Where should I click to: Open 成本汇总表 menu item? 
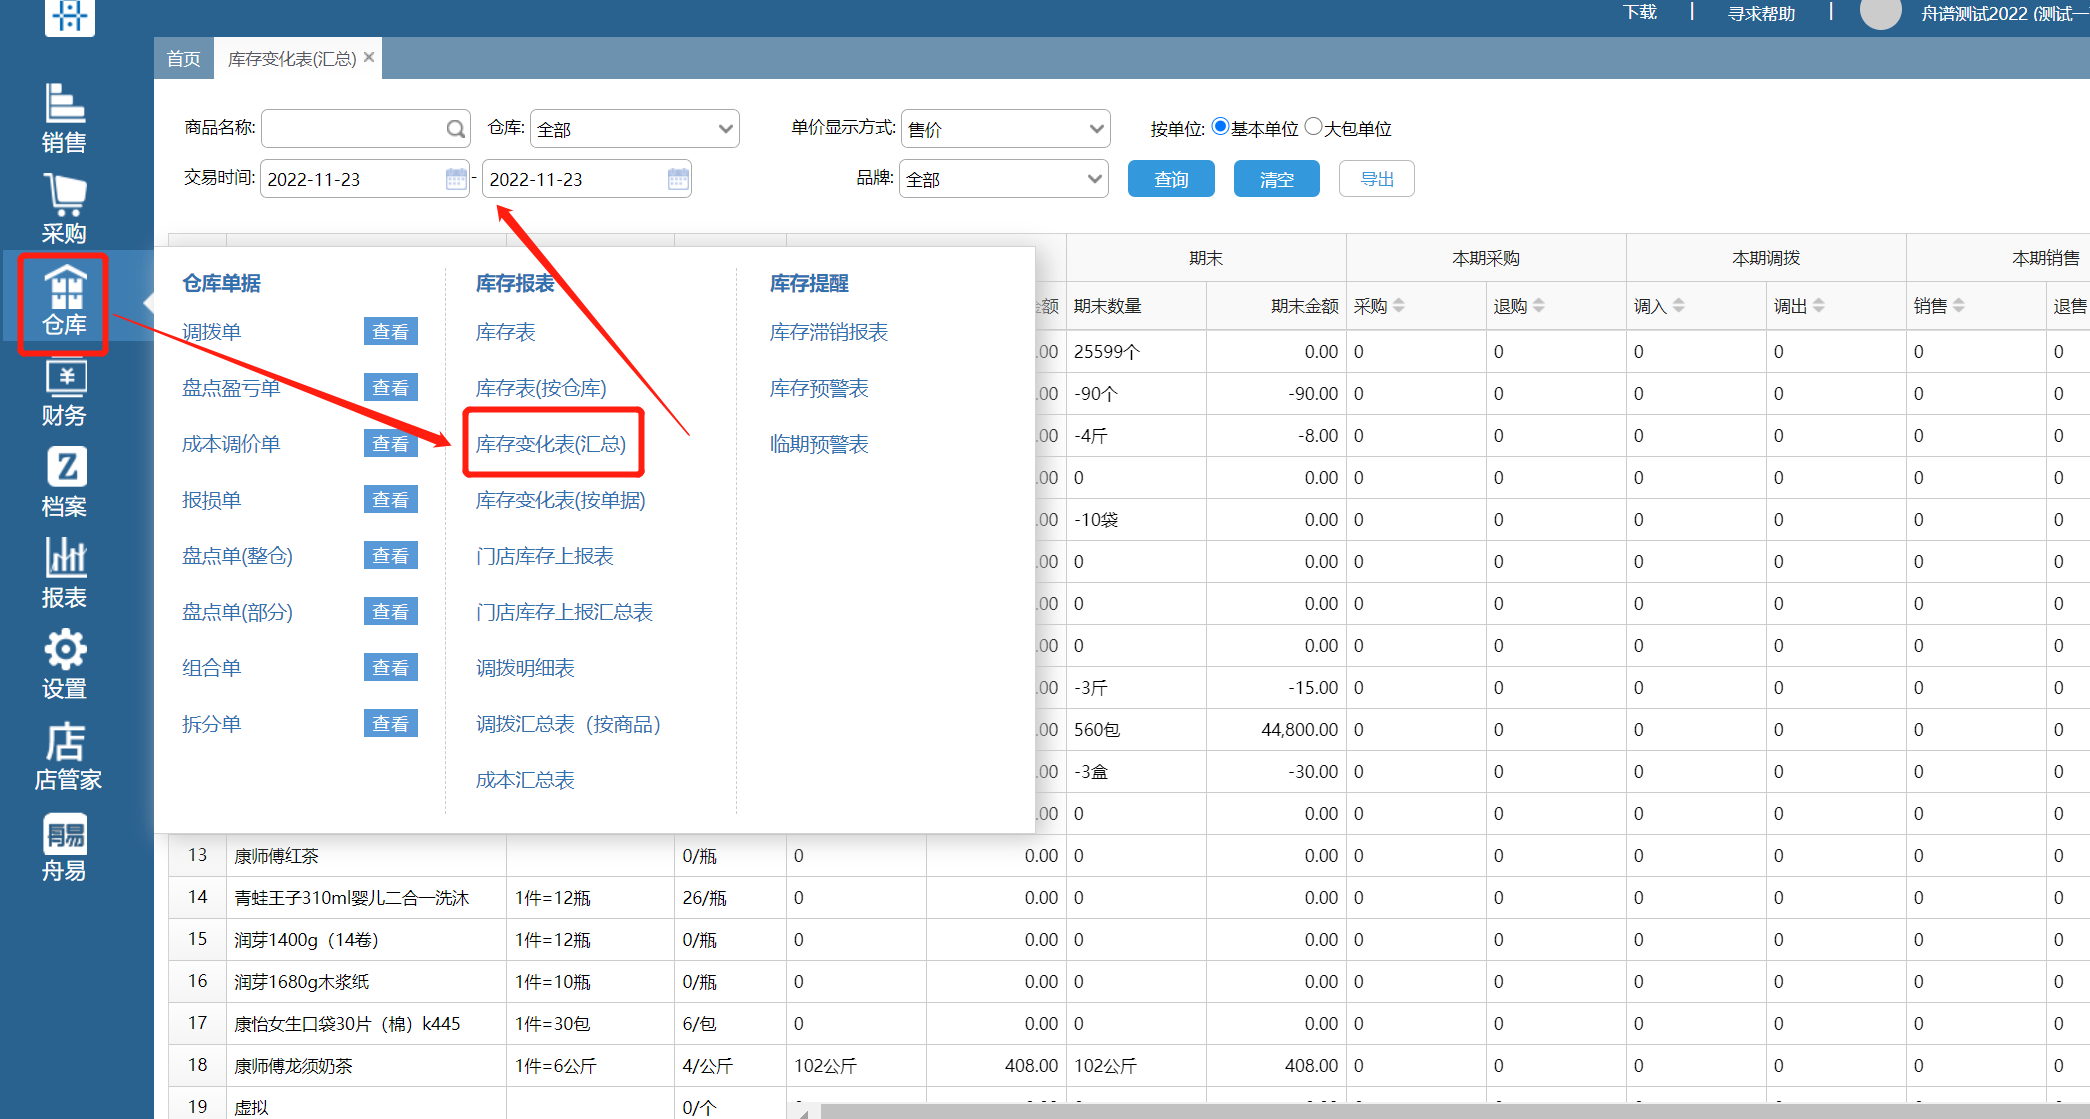click(525, 780)
